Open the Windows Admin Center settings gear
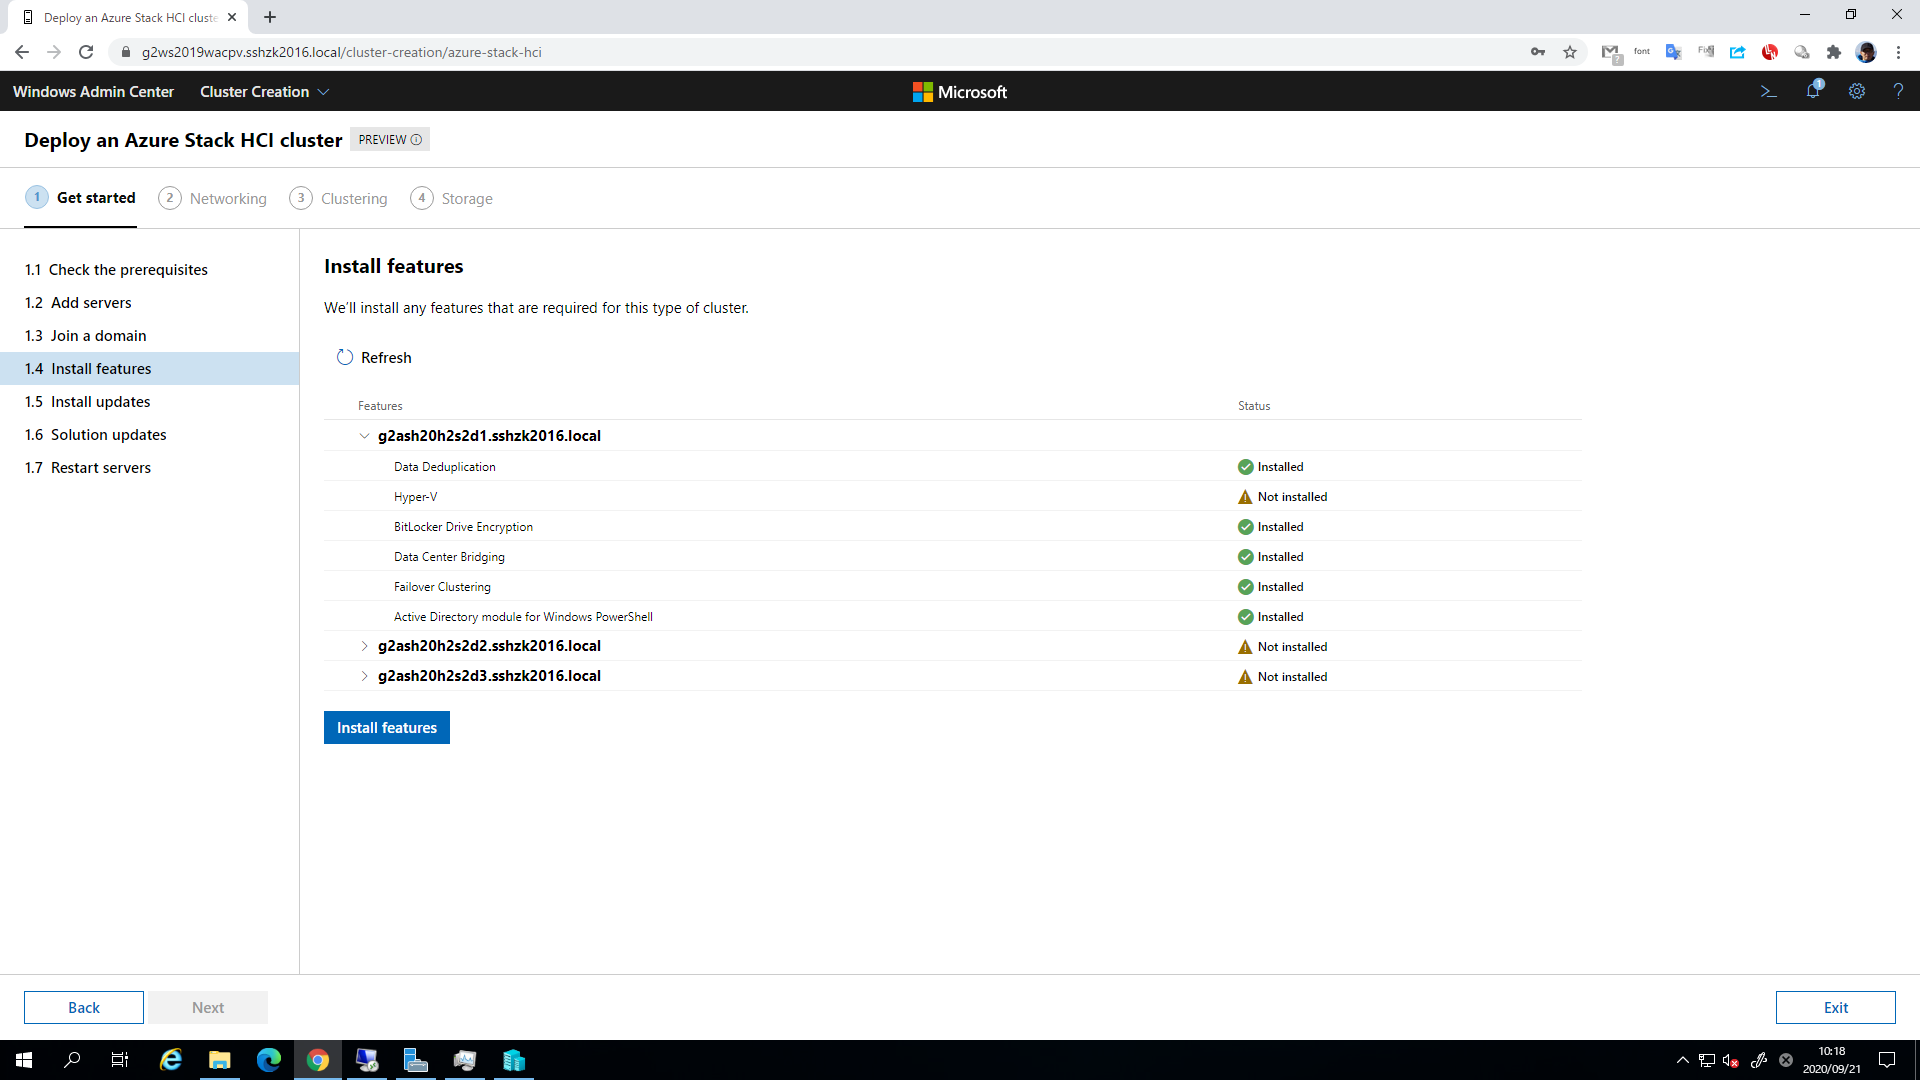The height and width of the screenshot is (1080, 1920). pyautogui.click(x=1857, y=91)
